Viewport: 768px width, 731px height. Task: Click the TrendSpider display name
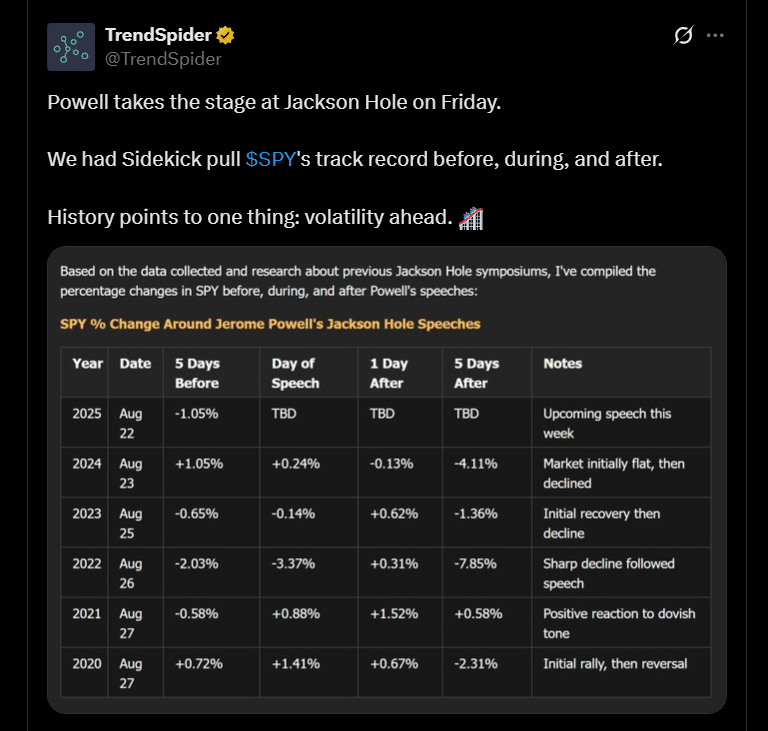158,35
